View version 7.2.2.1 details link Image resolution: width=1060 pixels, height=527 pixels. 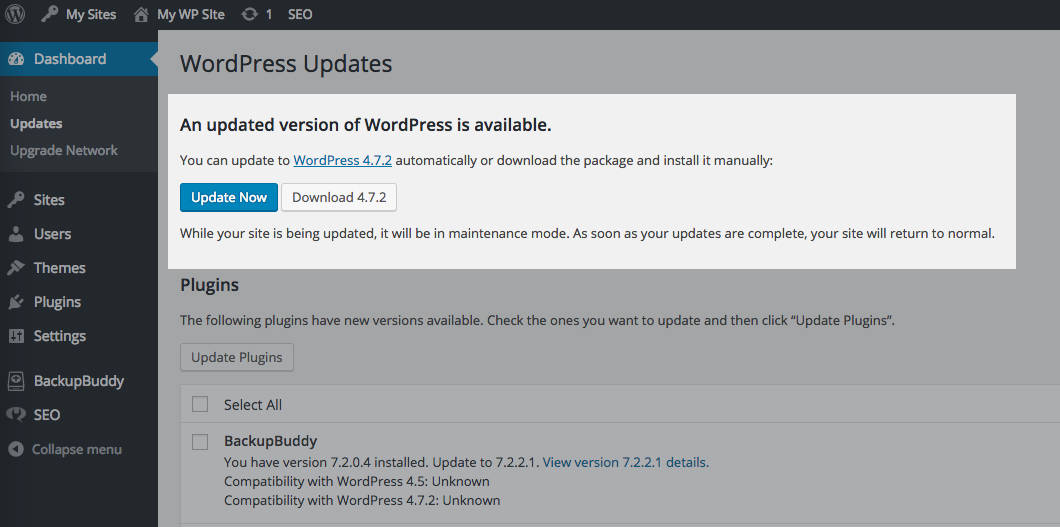point(625,462)
